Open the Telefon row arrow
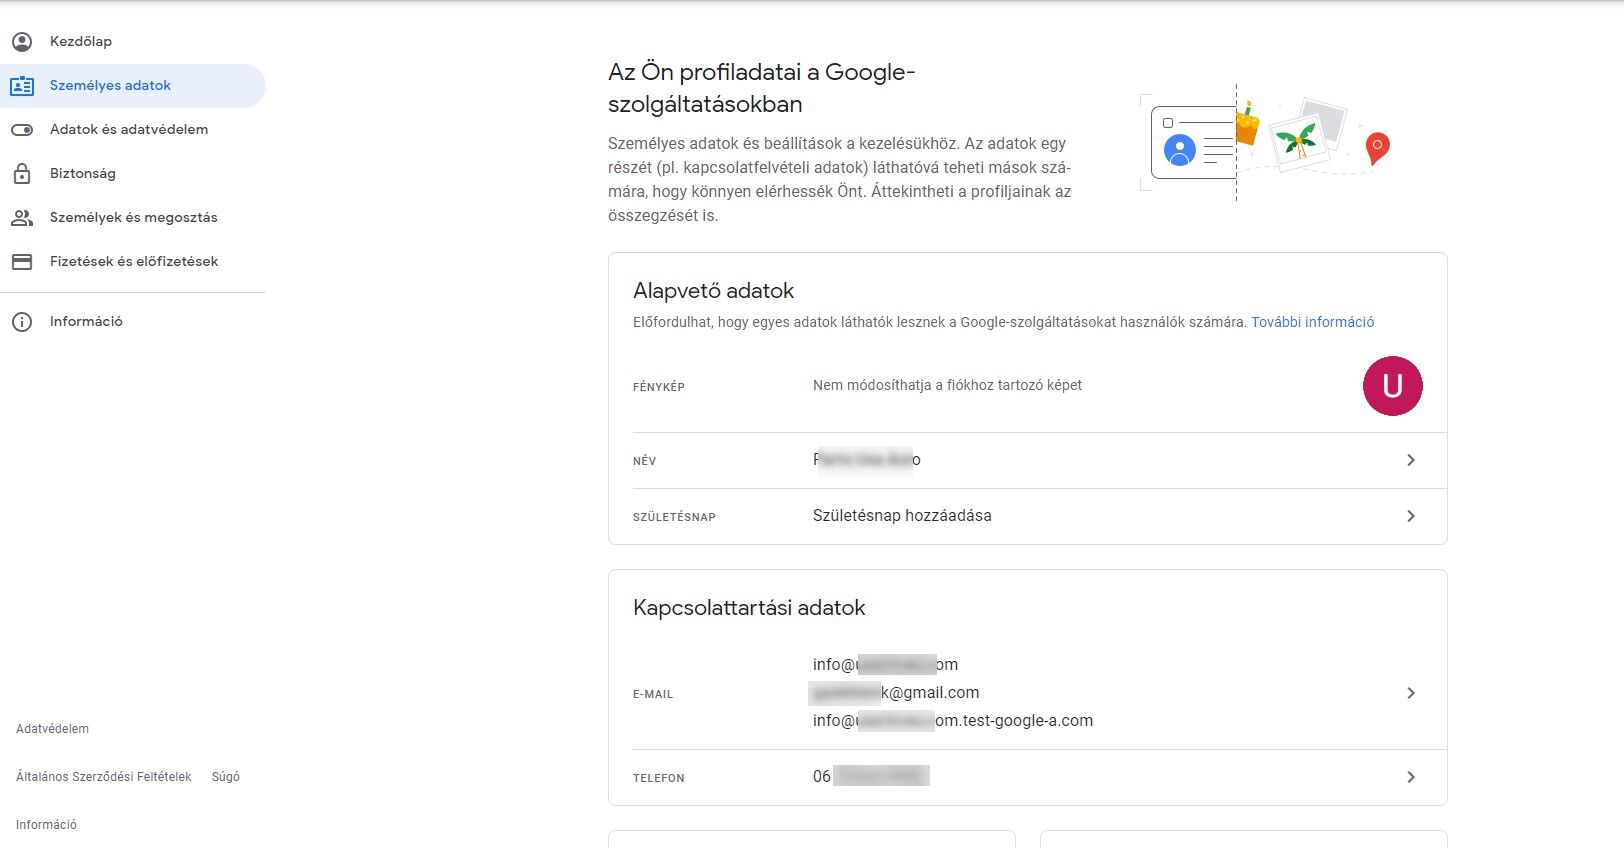Viewport: 1624px width, 848px height. (x=1411, y=777)
